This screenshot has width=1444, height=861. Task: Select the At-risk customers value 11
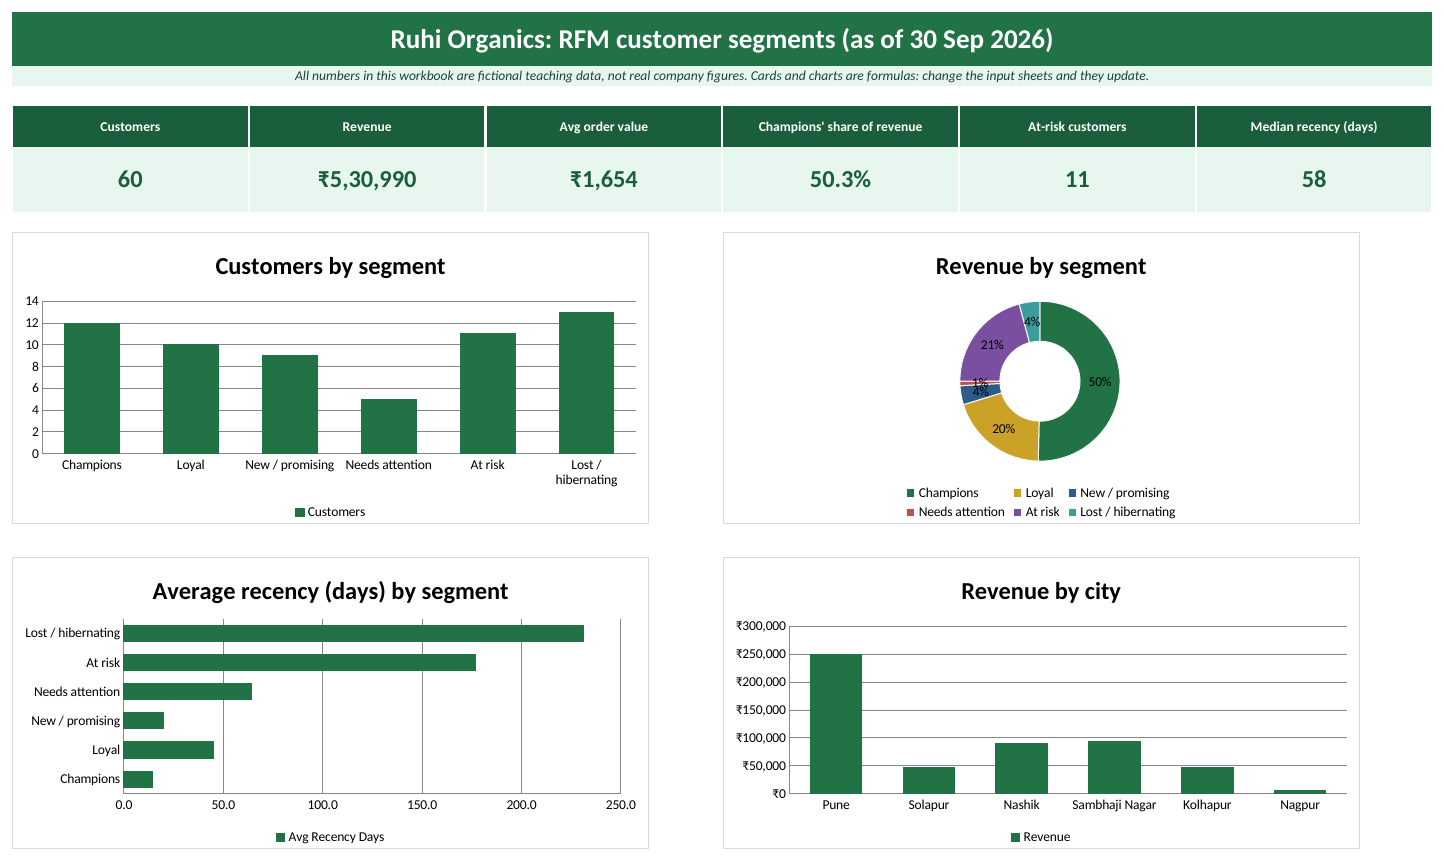click(x=1077, y=179)
